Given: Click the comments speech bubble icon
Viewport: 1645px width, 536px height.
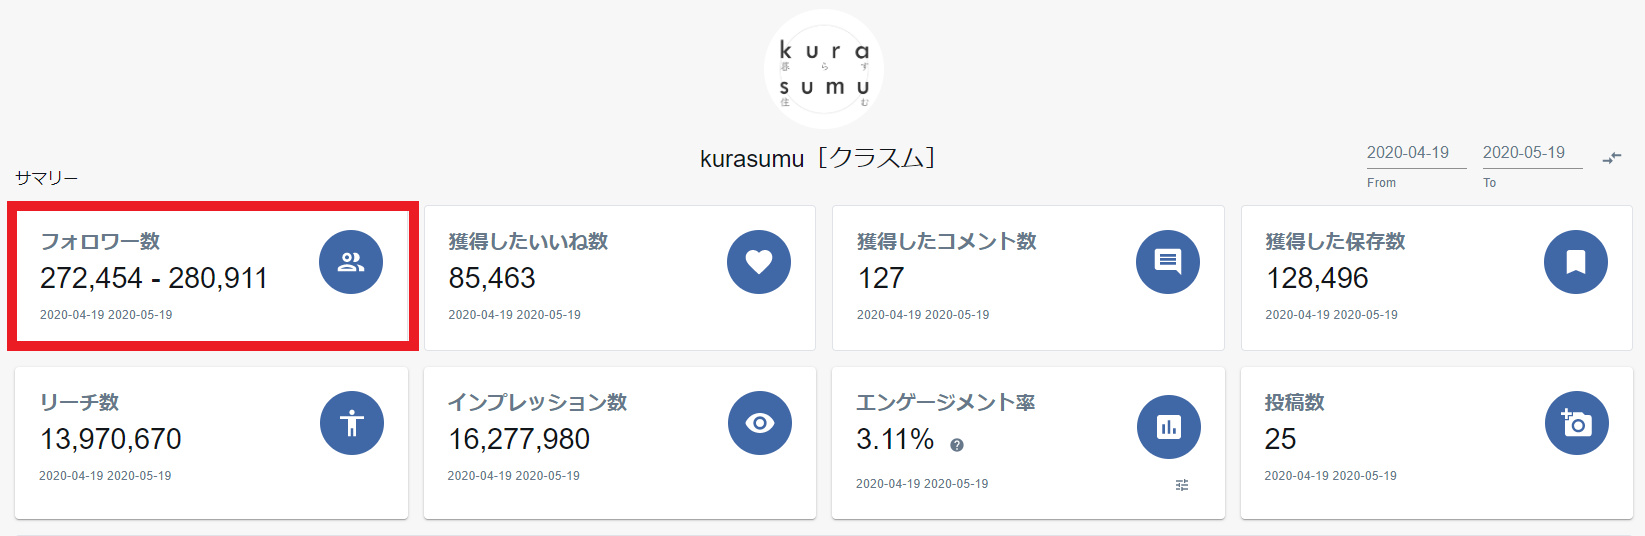Looking at the screenshot, I should pyautogui.click(x=1168, y=262).
